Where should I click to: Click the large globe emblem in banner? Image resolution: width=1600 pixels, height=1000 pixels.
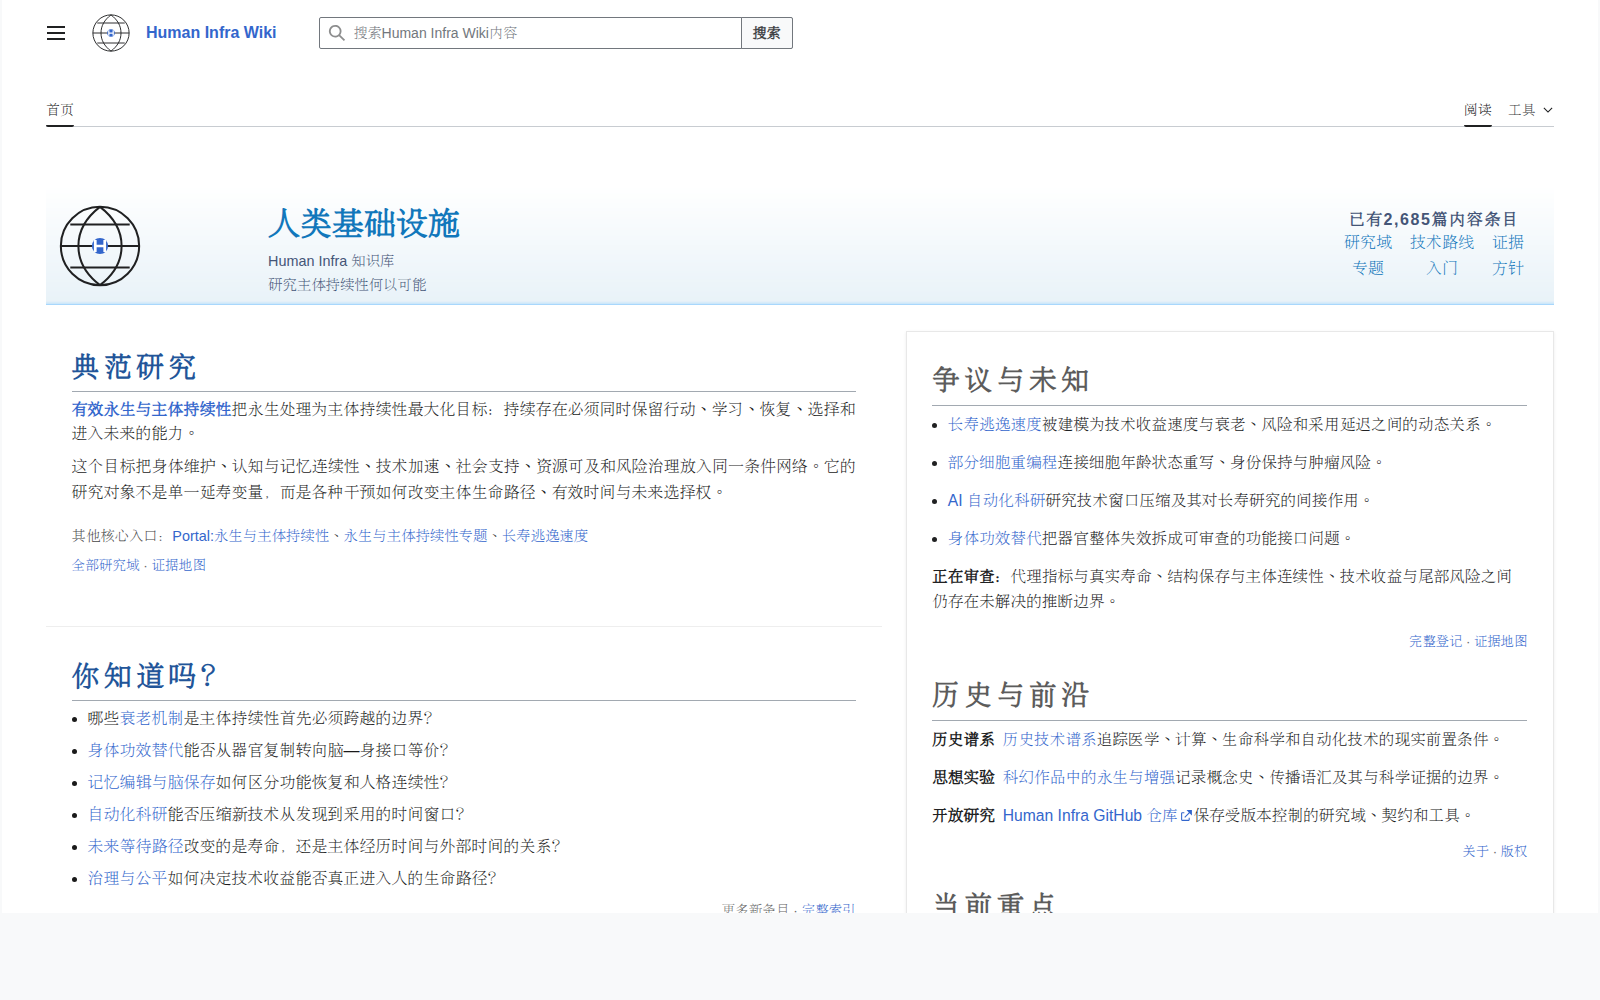(100, 246)
